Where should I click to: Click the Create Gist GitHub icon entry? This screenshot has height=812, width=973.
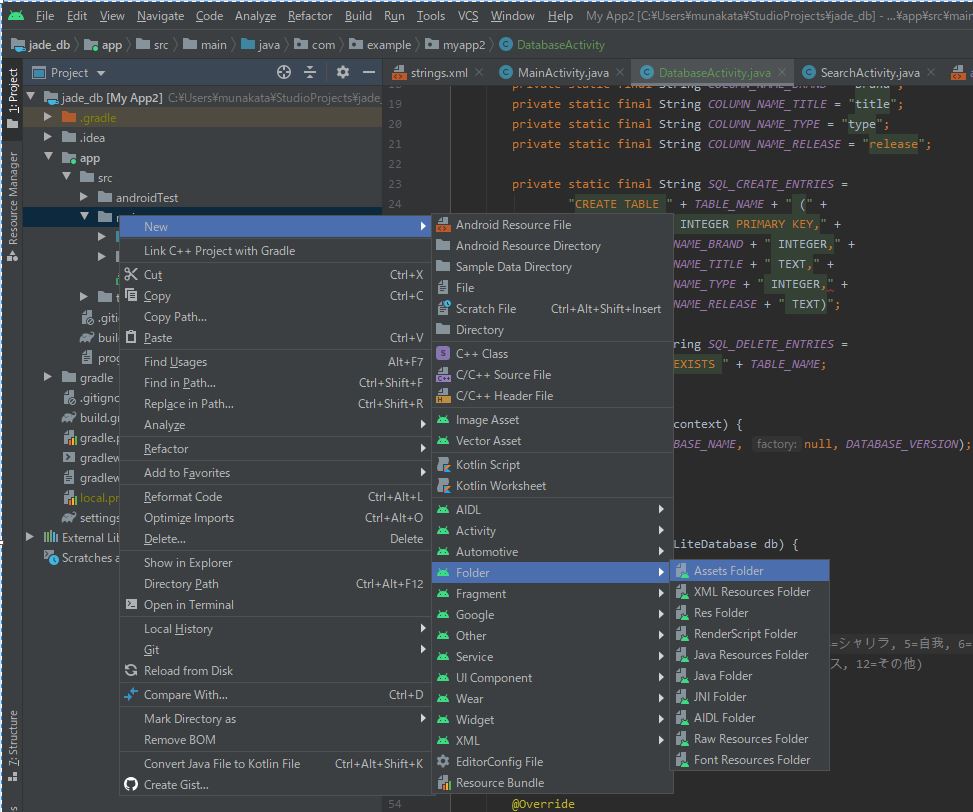pyautogui.click(x=175, y=784)
